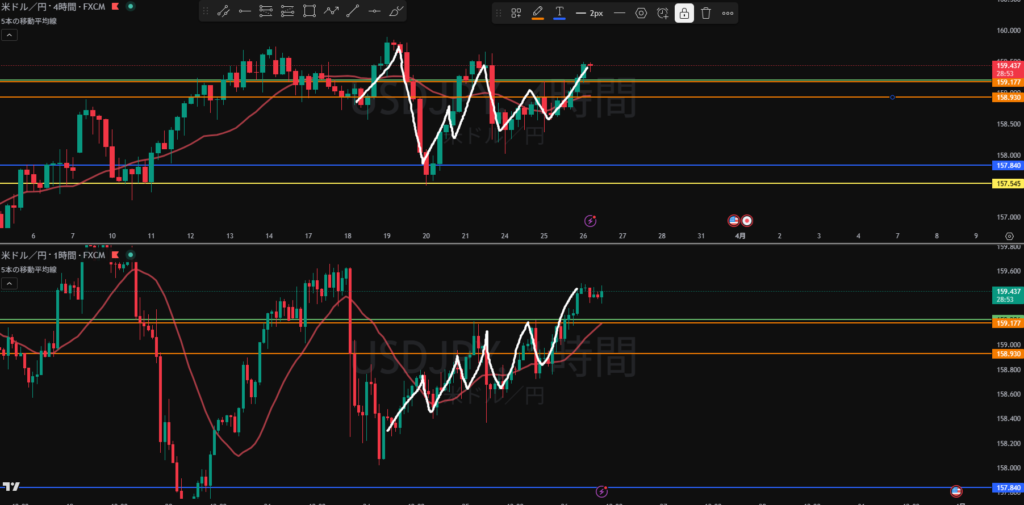Collapse the lower chart's indicator legend
This screenshot has height=505, width=1024.
tap(9, 284)
